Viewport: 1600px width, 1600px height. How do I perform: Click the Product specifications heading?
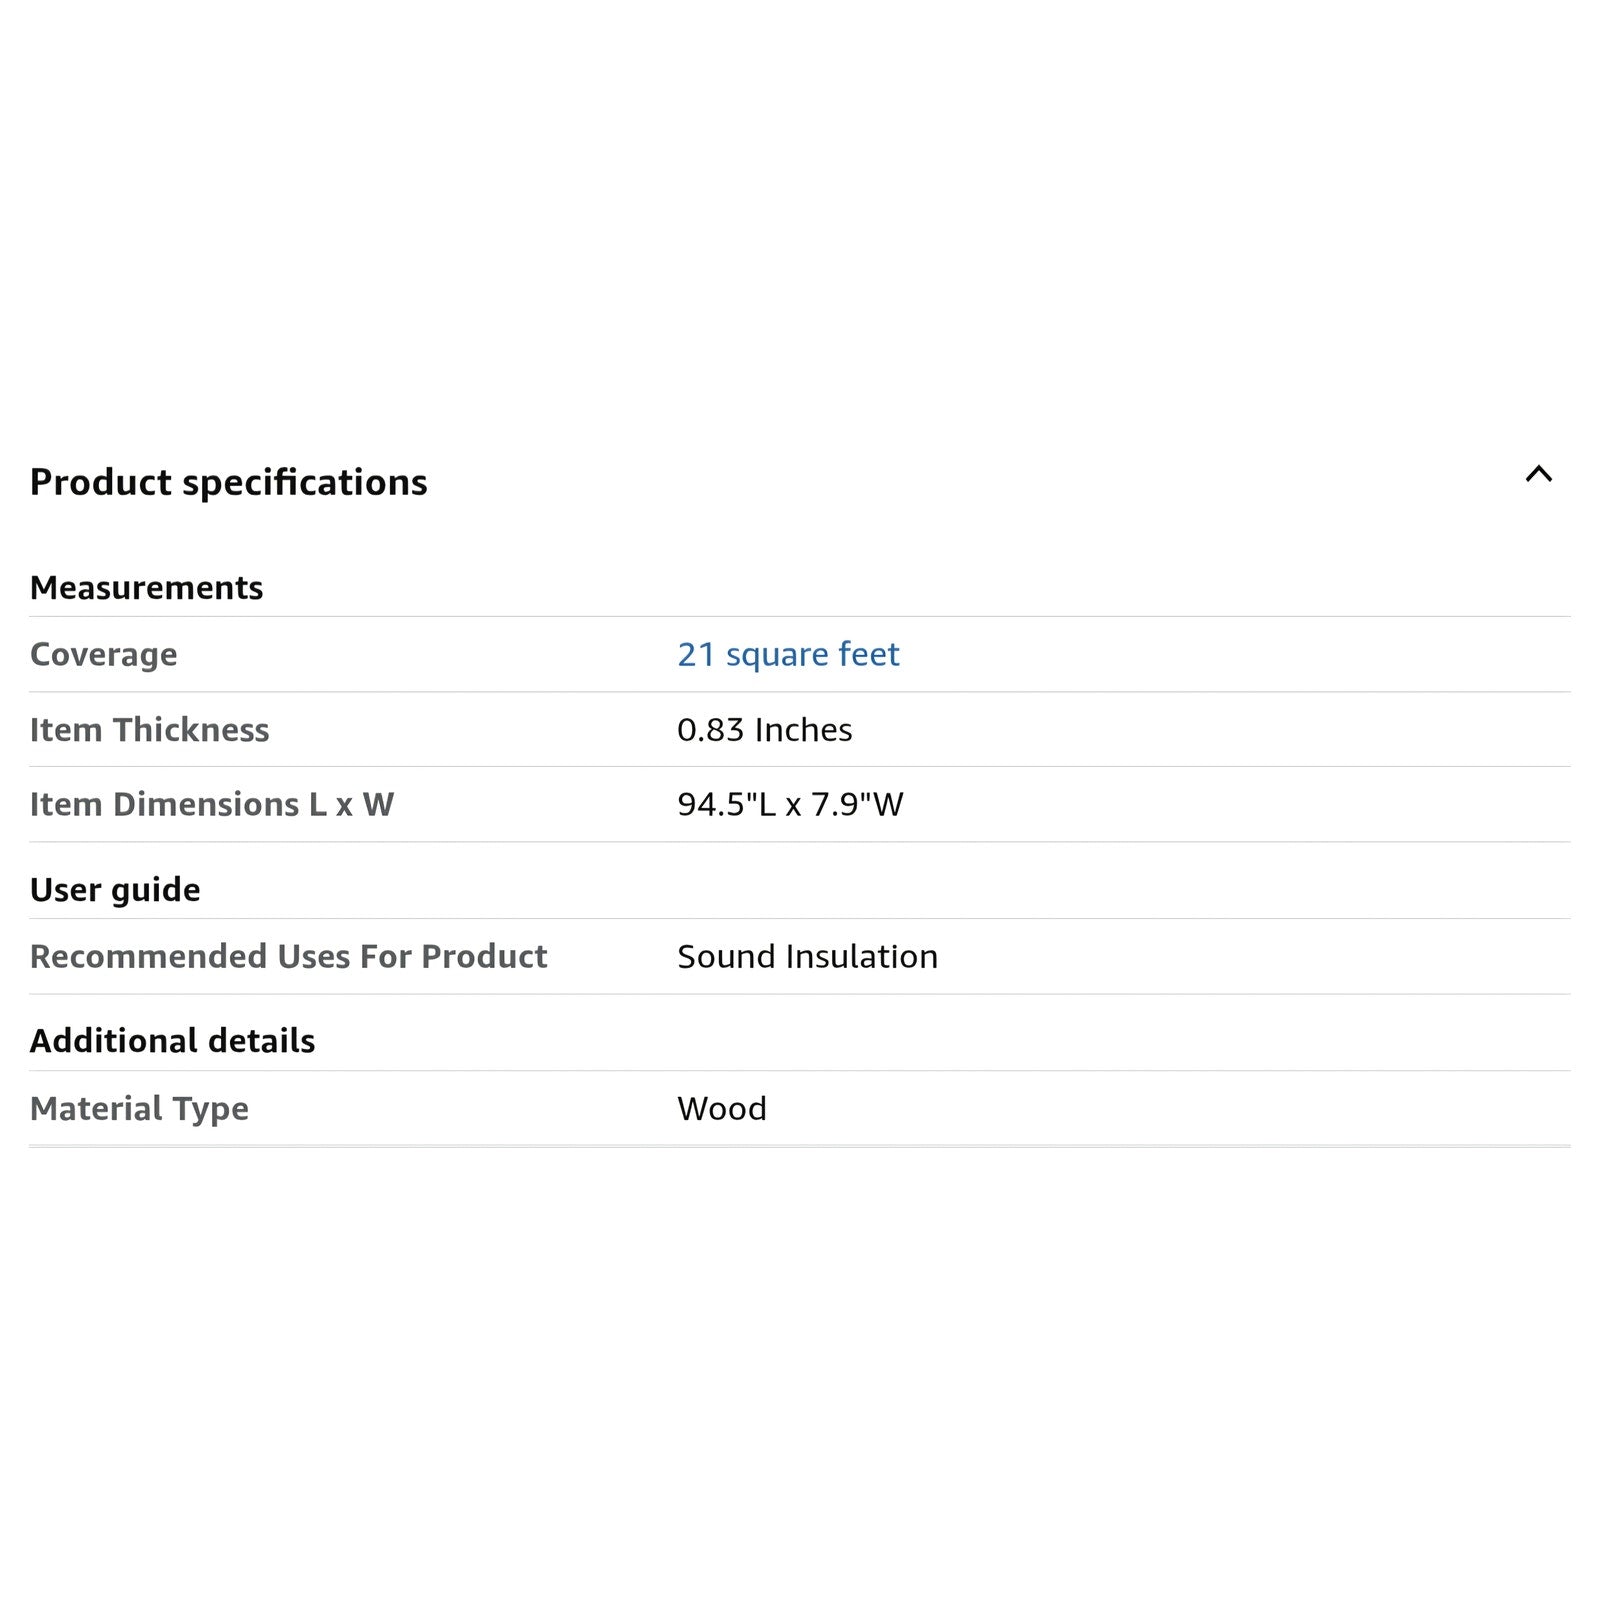coord(228,482)
